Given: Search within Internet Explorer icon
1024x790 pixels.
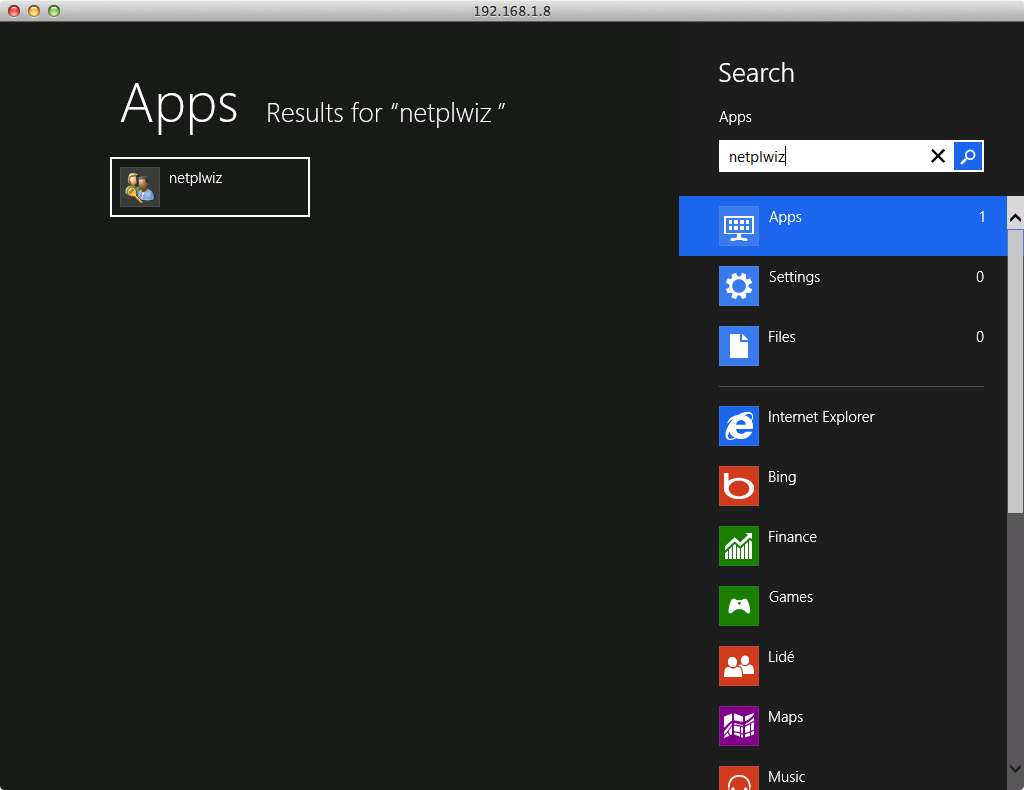Looking at the screenshot, I should 739,426.
